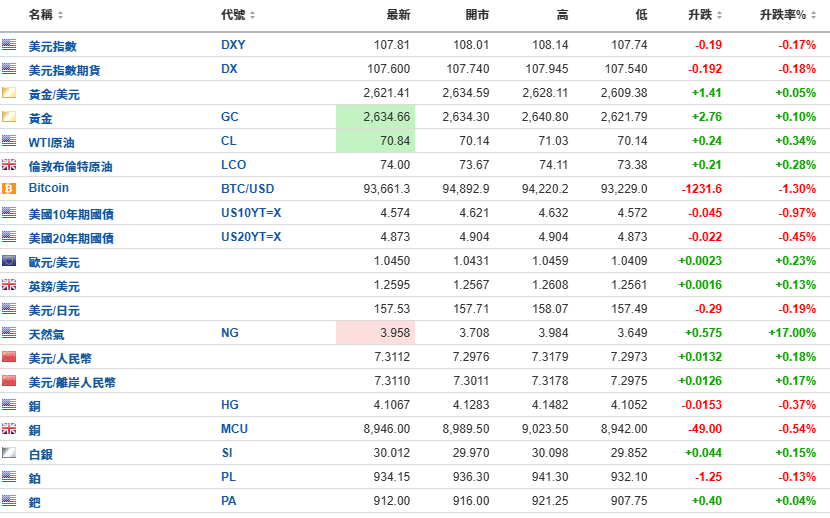Click the UK flag beside 倫敦布倫特原油
This screenshot has height=518, width=830.
pos(9,165)
